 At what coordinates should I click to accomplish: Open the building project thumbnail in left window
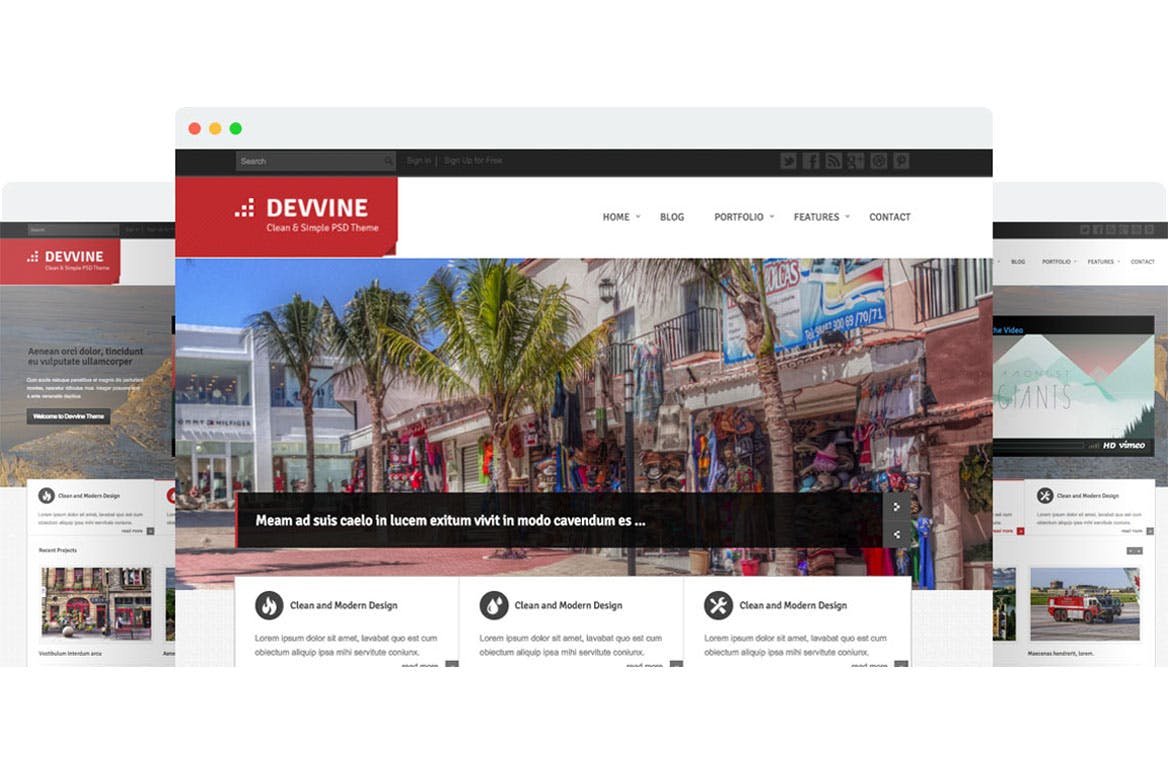(x=96, y=603)
